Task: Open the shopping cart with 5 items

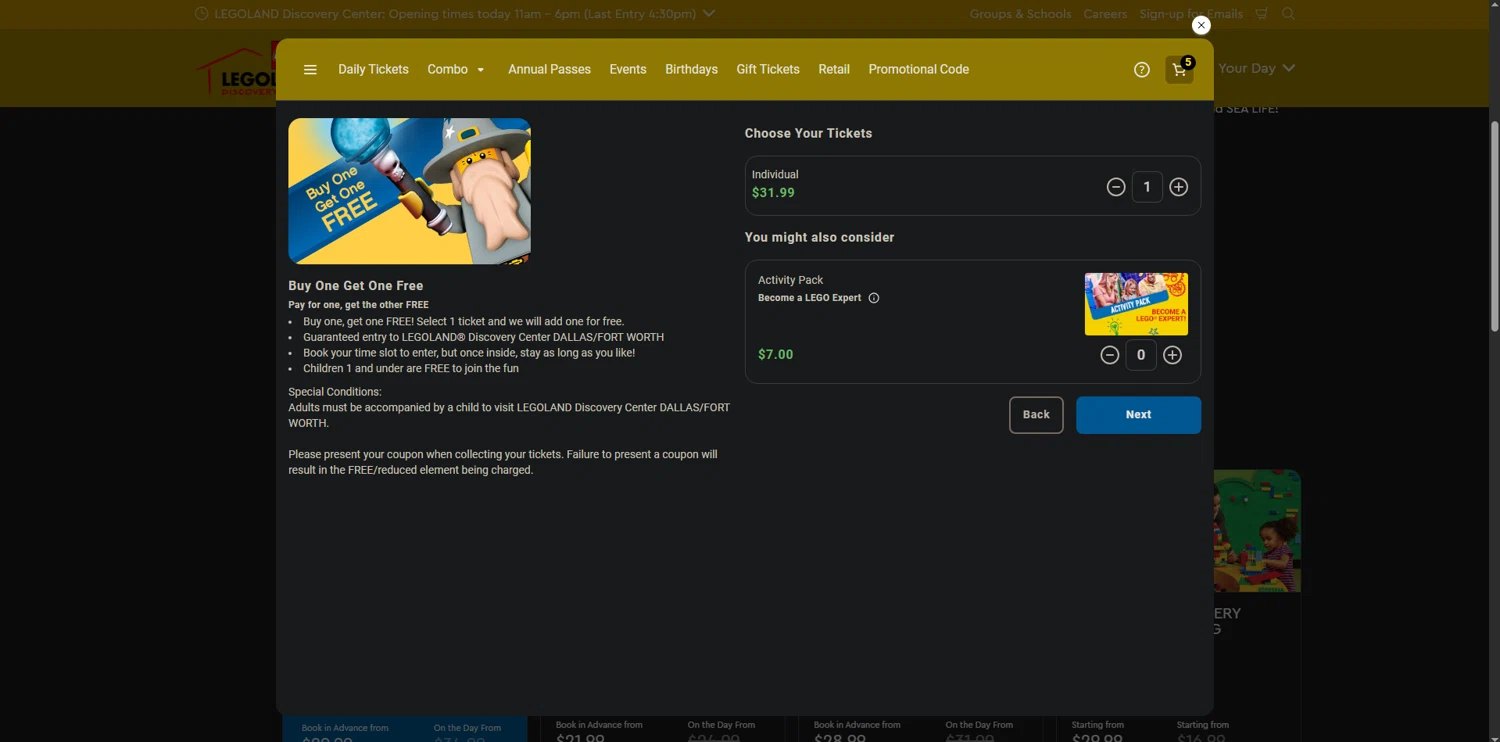Action: click(x=1180, y=70)
